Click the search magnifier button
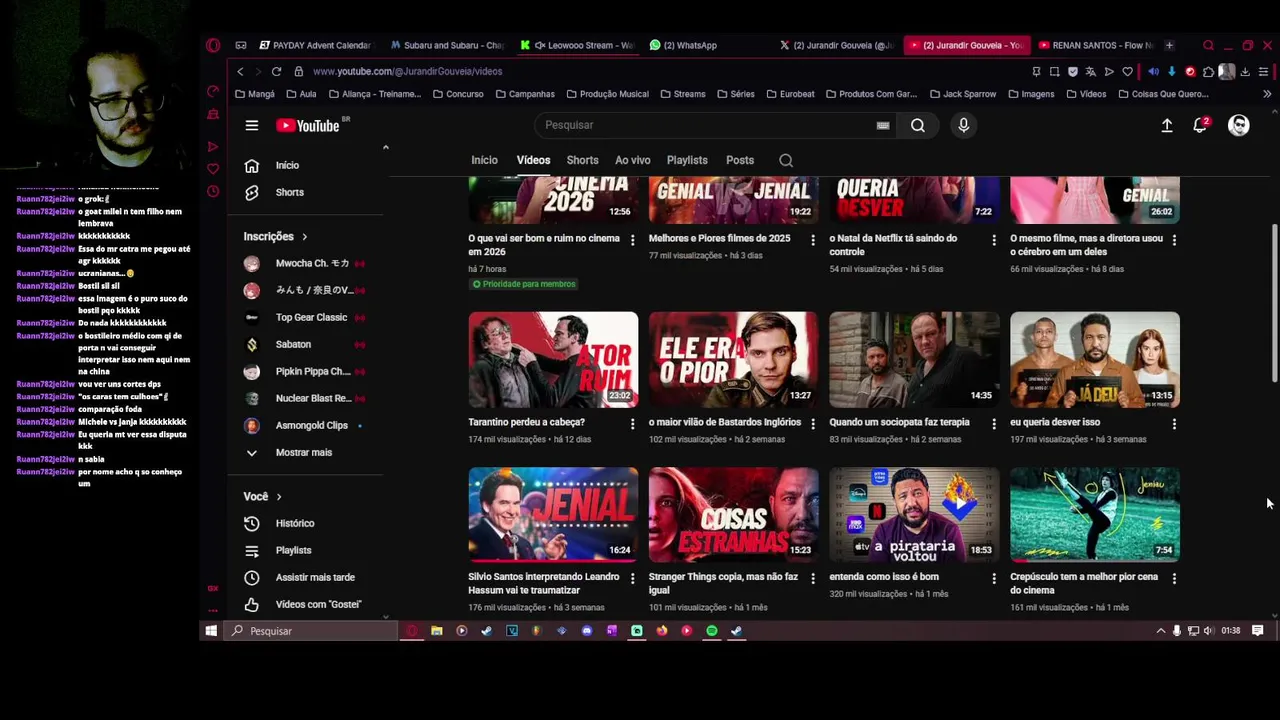 pos(917,125)
